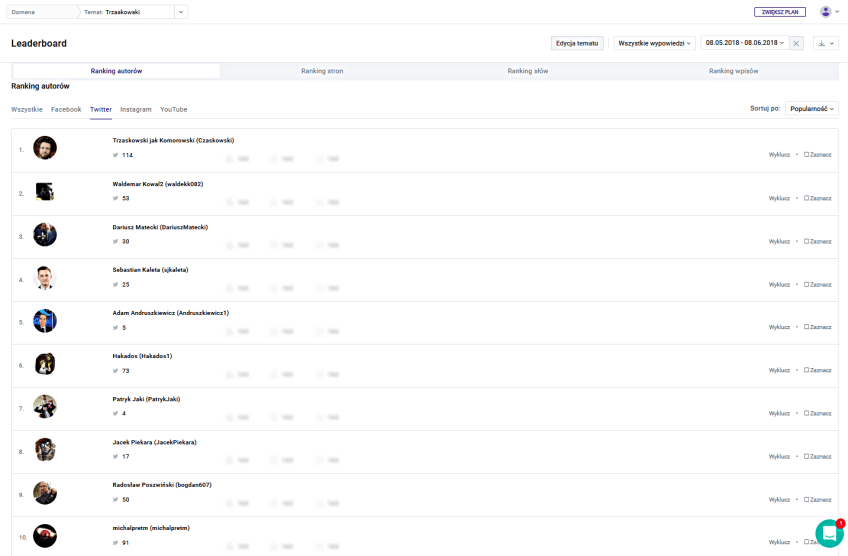Click the user account avatar icon
The height and width of the screenshot is (556, 848).
tap(825, 12)
